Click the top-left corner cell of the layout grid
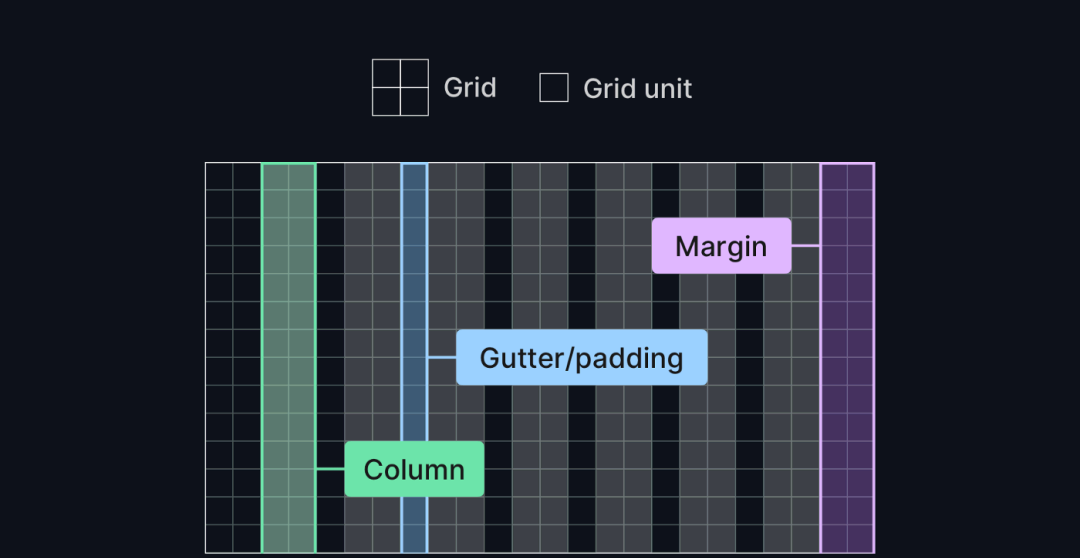Image resolution: width=1080 pixels, height=558 pixels. click(219, 176)
